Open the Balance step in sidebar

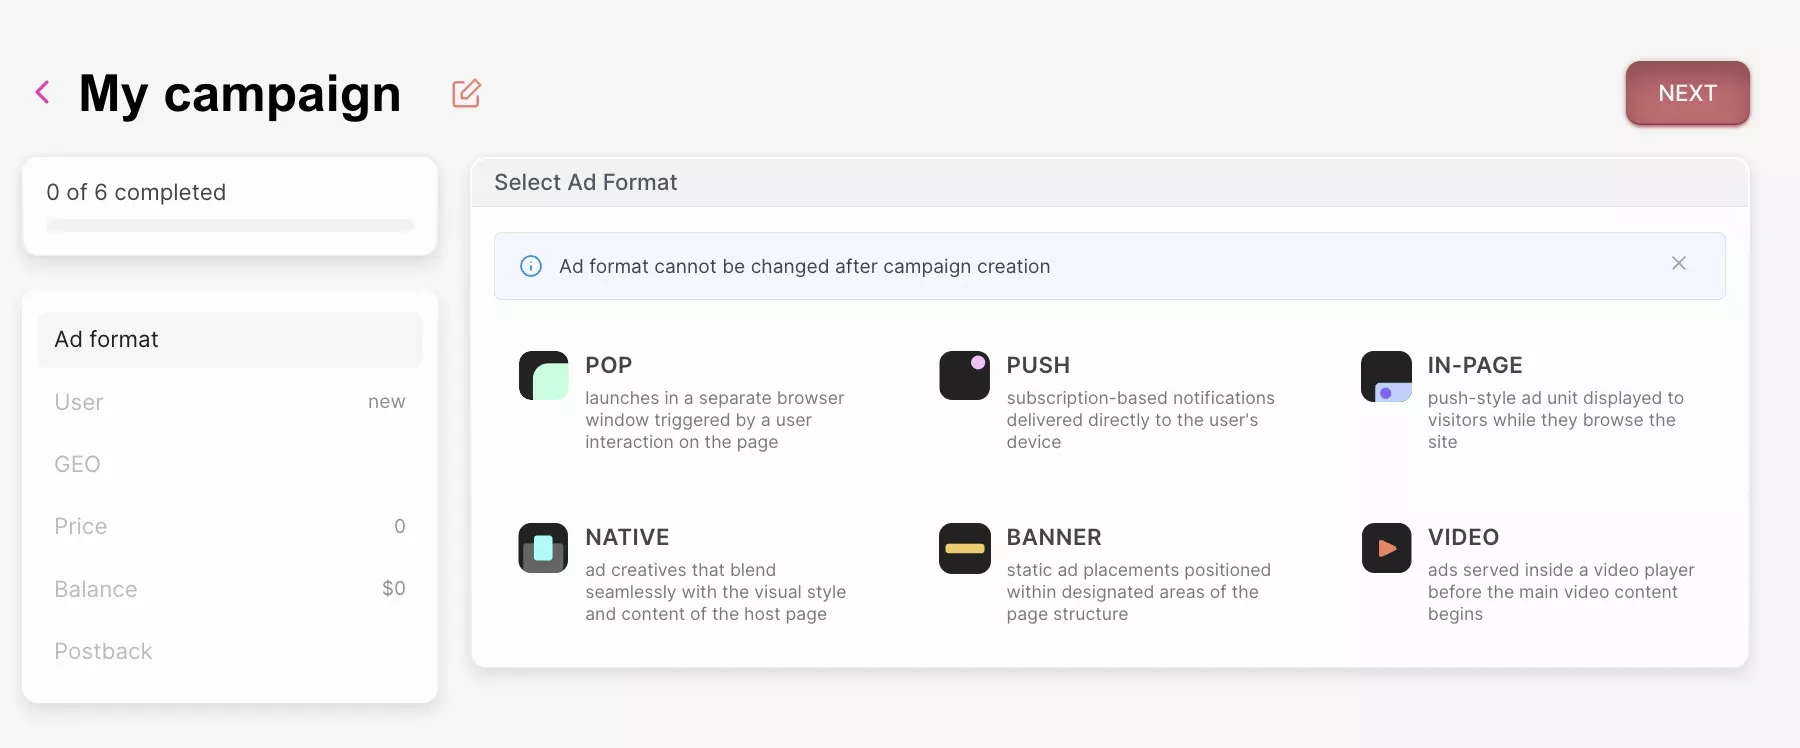click(x=230, y=589)
